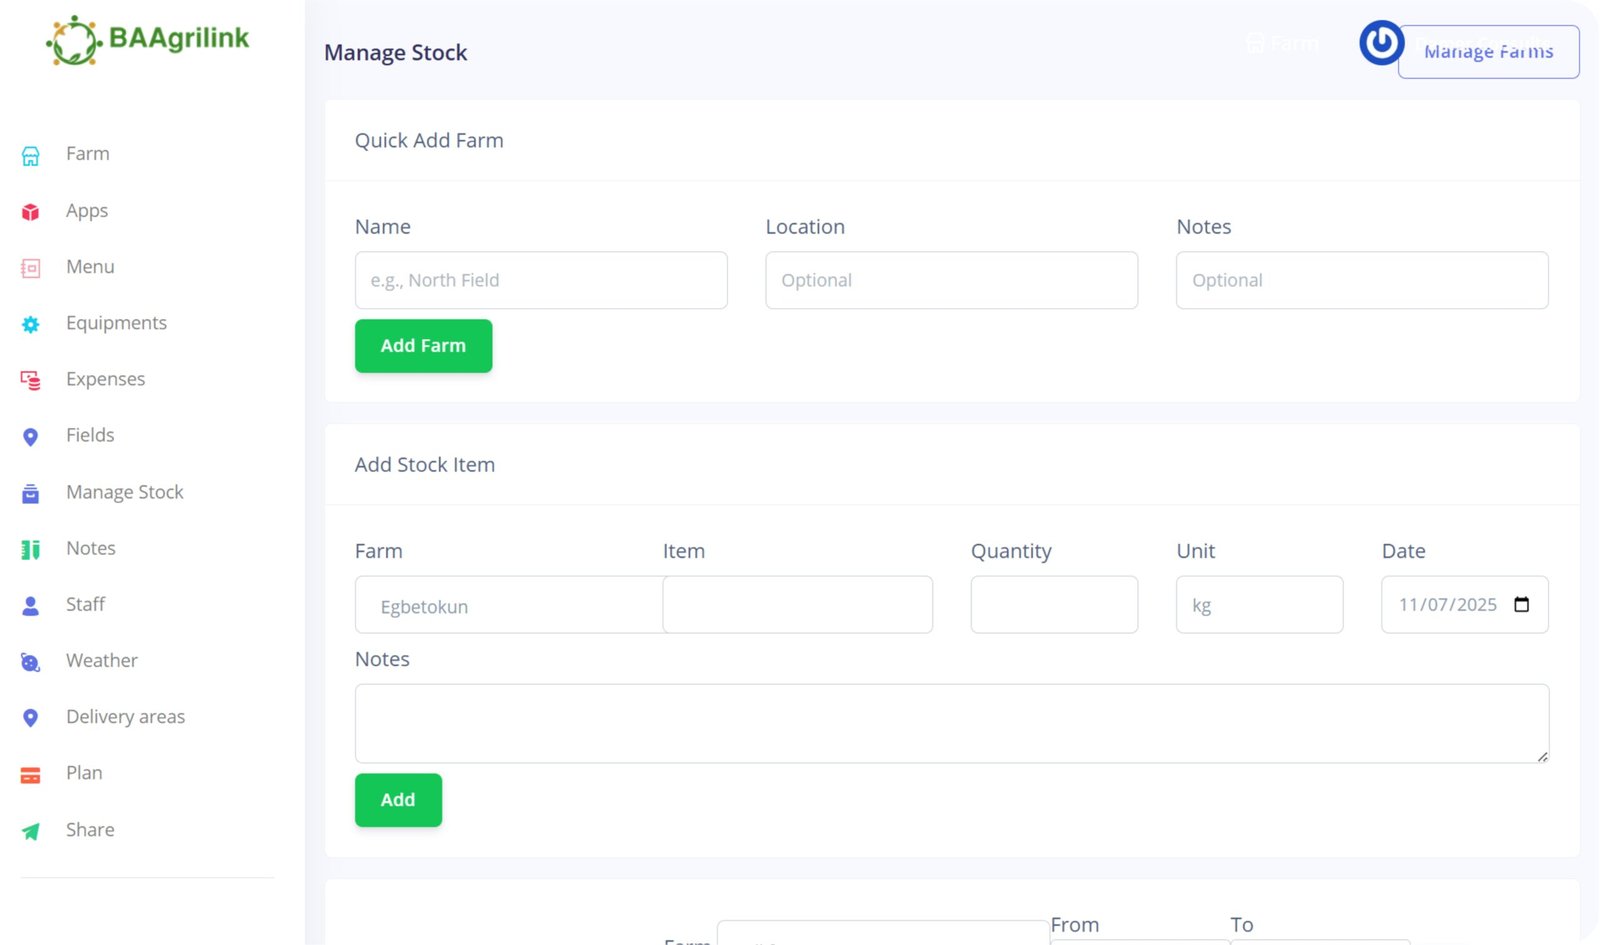Open Manage Stock in the sidebar
1600x945 pixels.
click(124, 492)
